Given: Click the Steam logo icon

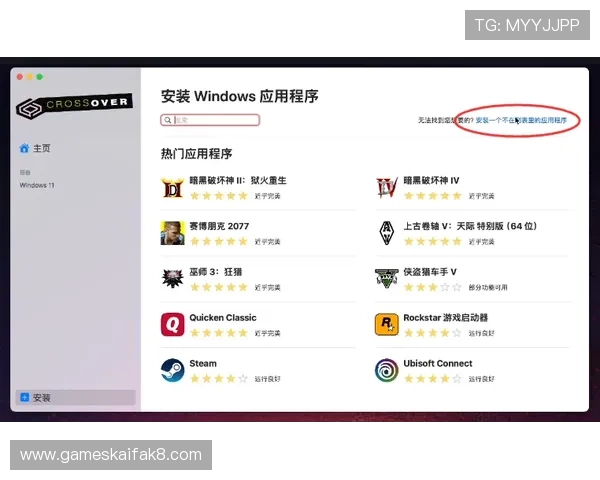Looking at the screenshot, I should [x=172, y=370].
